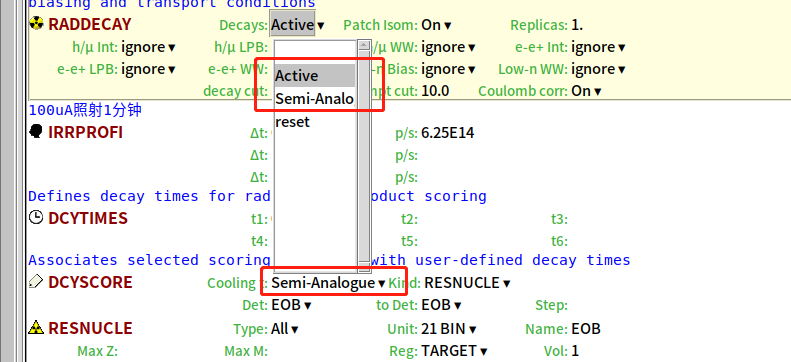Image resolution: width=791 pixels, height=362 pixels.
Task: Click the dropdown list scrollbar down arrow
Action: (x=364, y=267)
